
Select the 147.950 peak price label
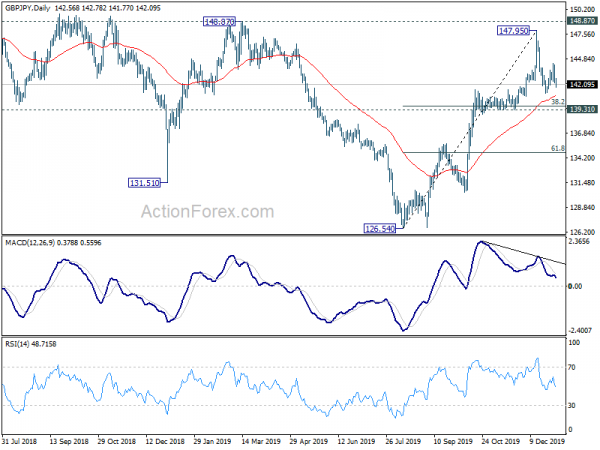click(x=514, y=31)
